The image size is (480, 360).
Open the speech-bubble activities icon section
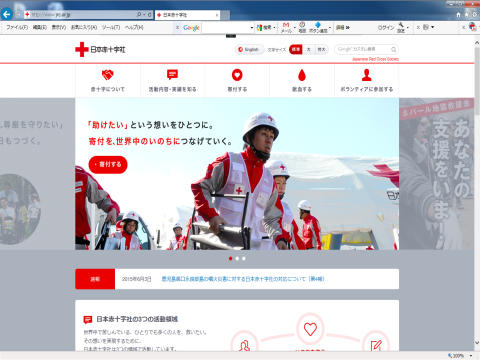point(172,74)
